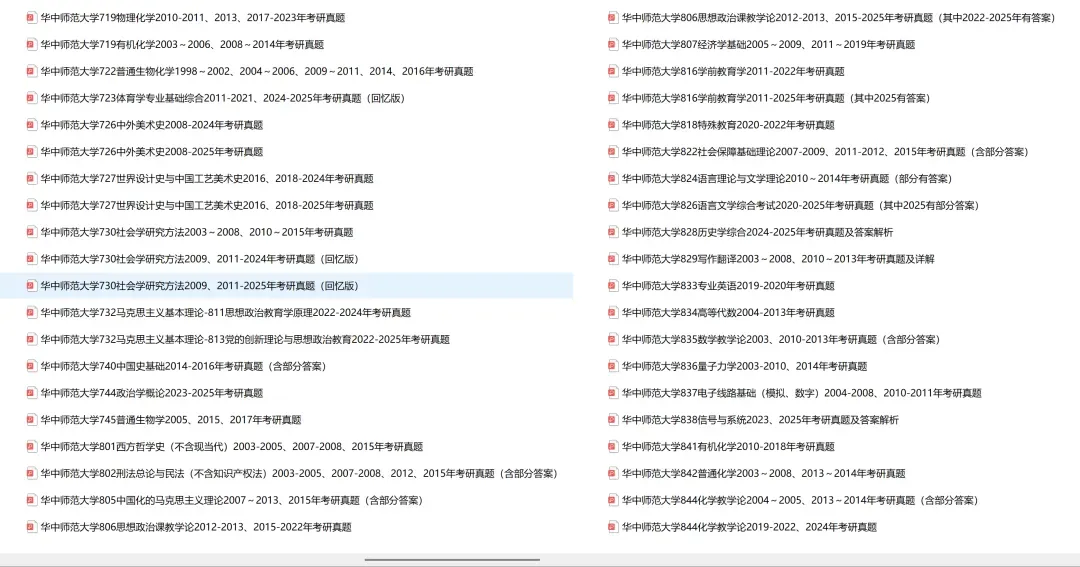Click PDF icon beside 740中国史基础 file

[x=31, y=367]
